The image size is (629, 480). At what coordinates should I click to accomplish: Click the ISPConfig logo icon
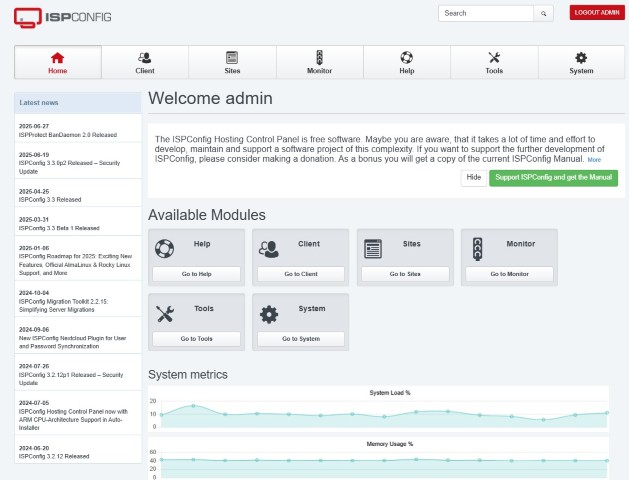click(x=29, y=17)
